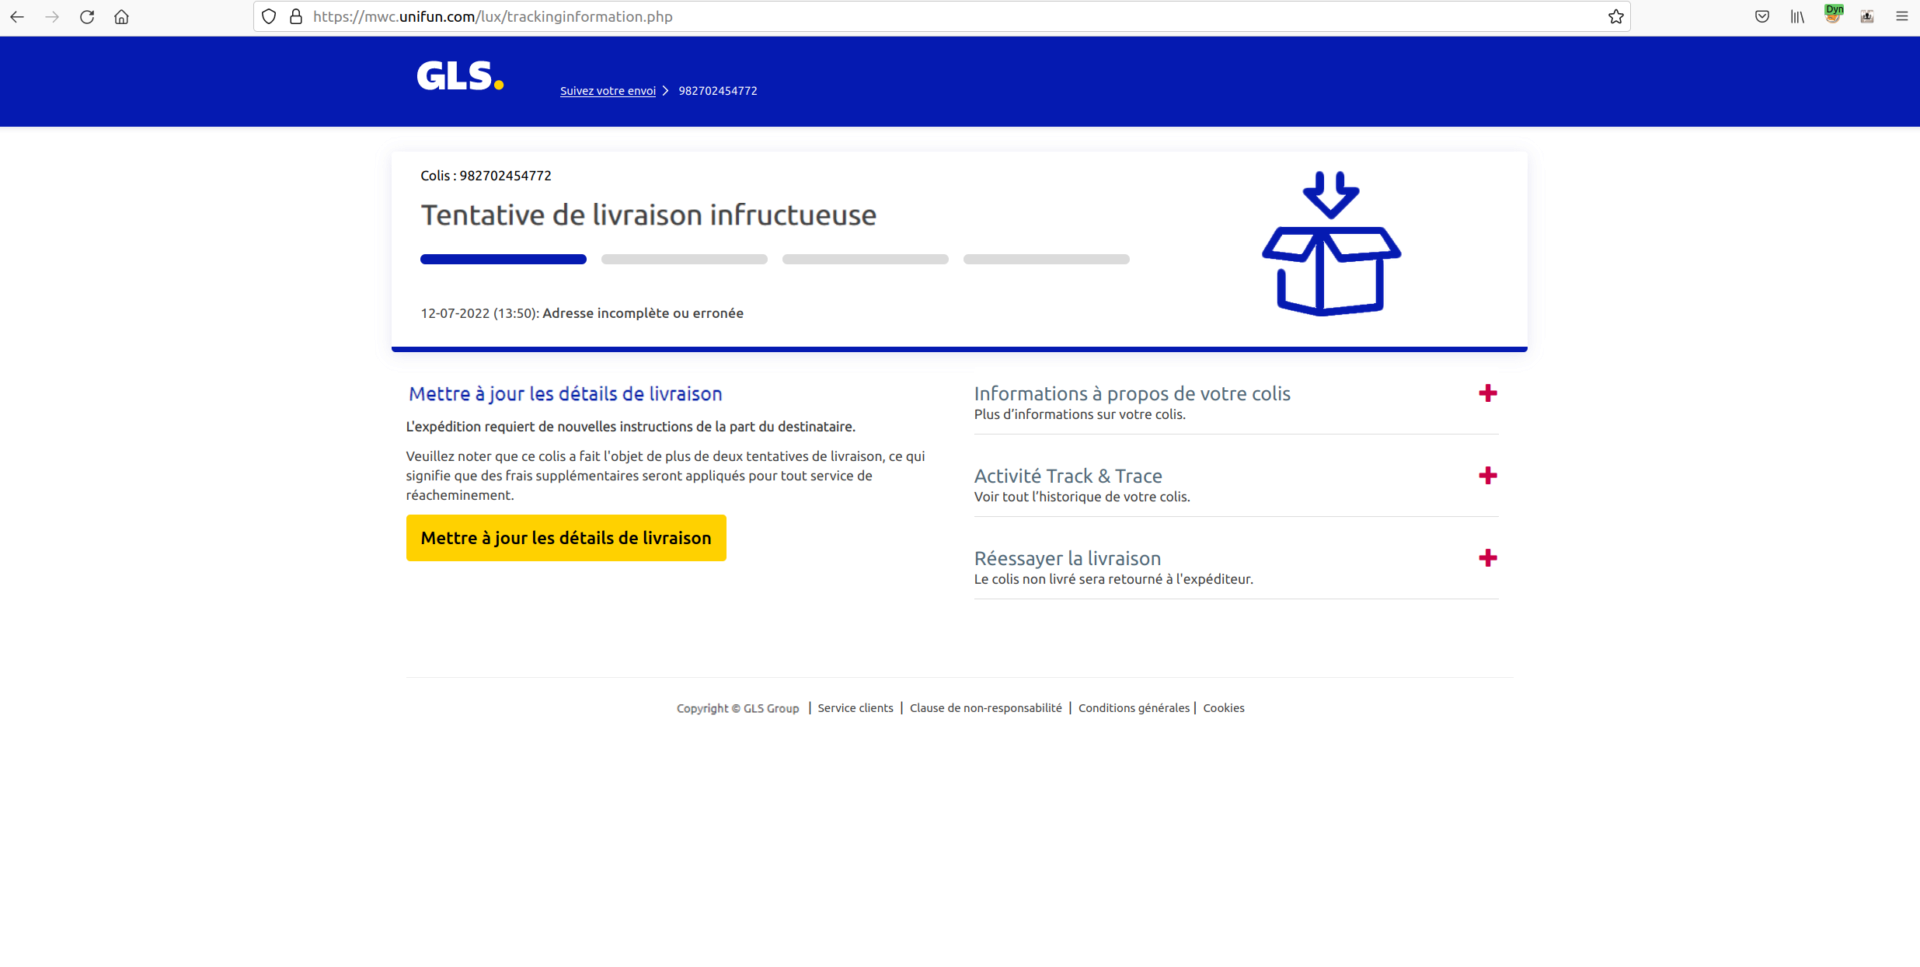Screen dimensions: 1920x967
Task: Open 'Clause de non-responsabilité' footer link
Action: 985,708
